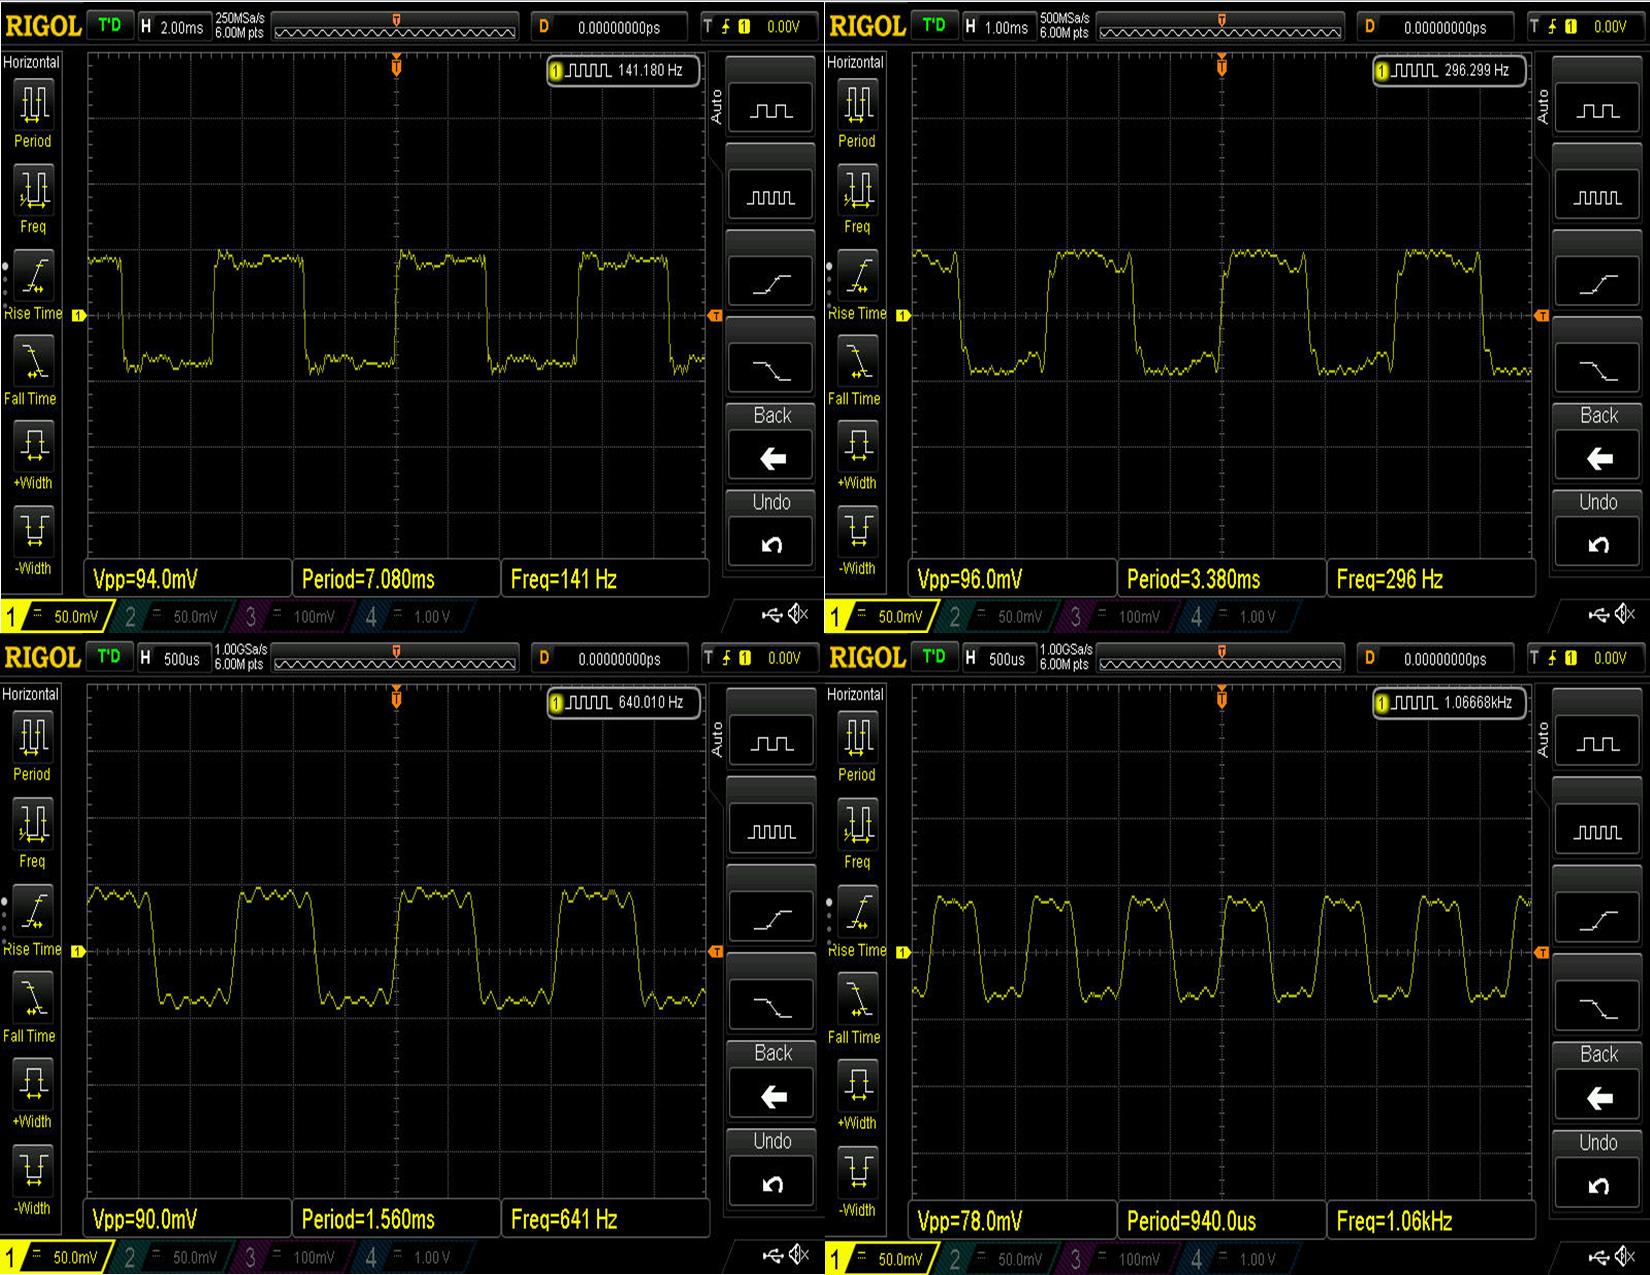Click Horizontal menu title in 1.06kHz scope
The height and width of the screenshot is (1275, 1650).
coord(856,694)
